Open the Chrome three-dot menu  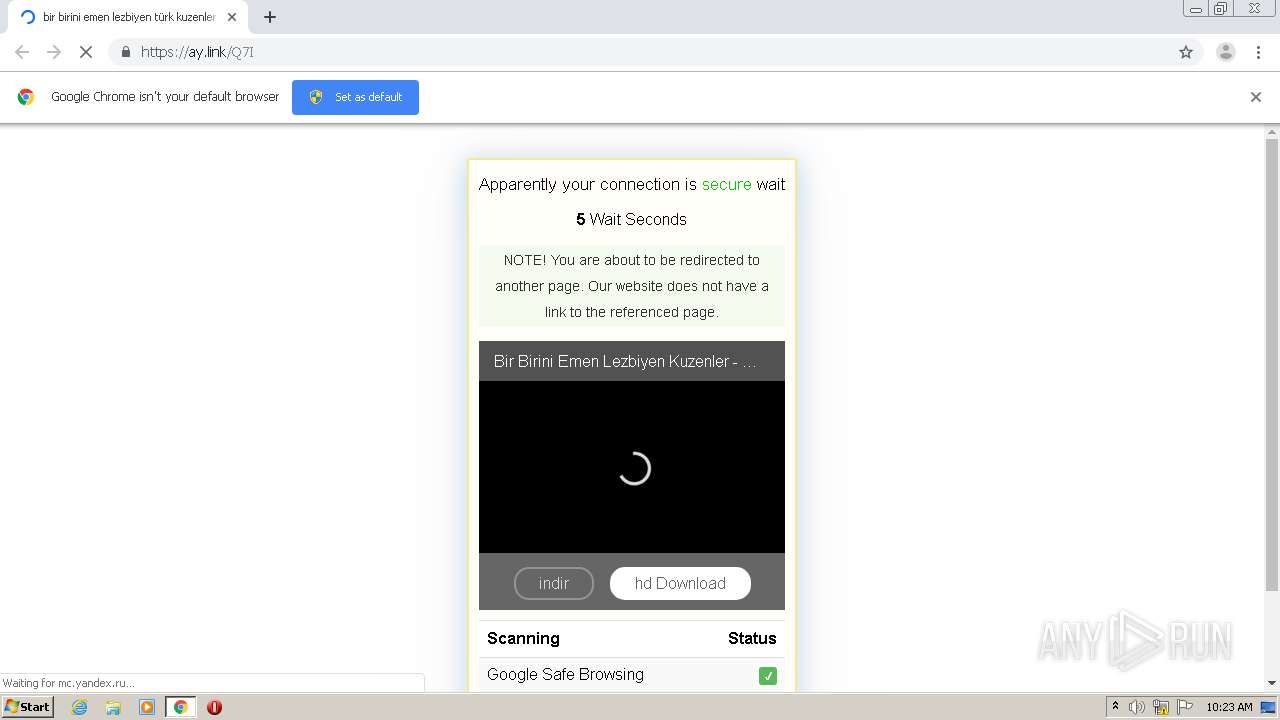point(1258,52)
